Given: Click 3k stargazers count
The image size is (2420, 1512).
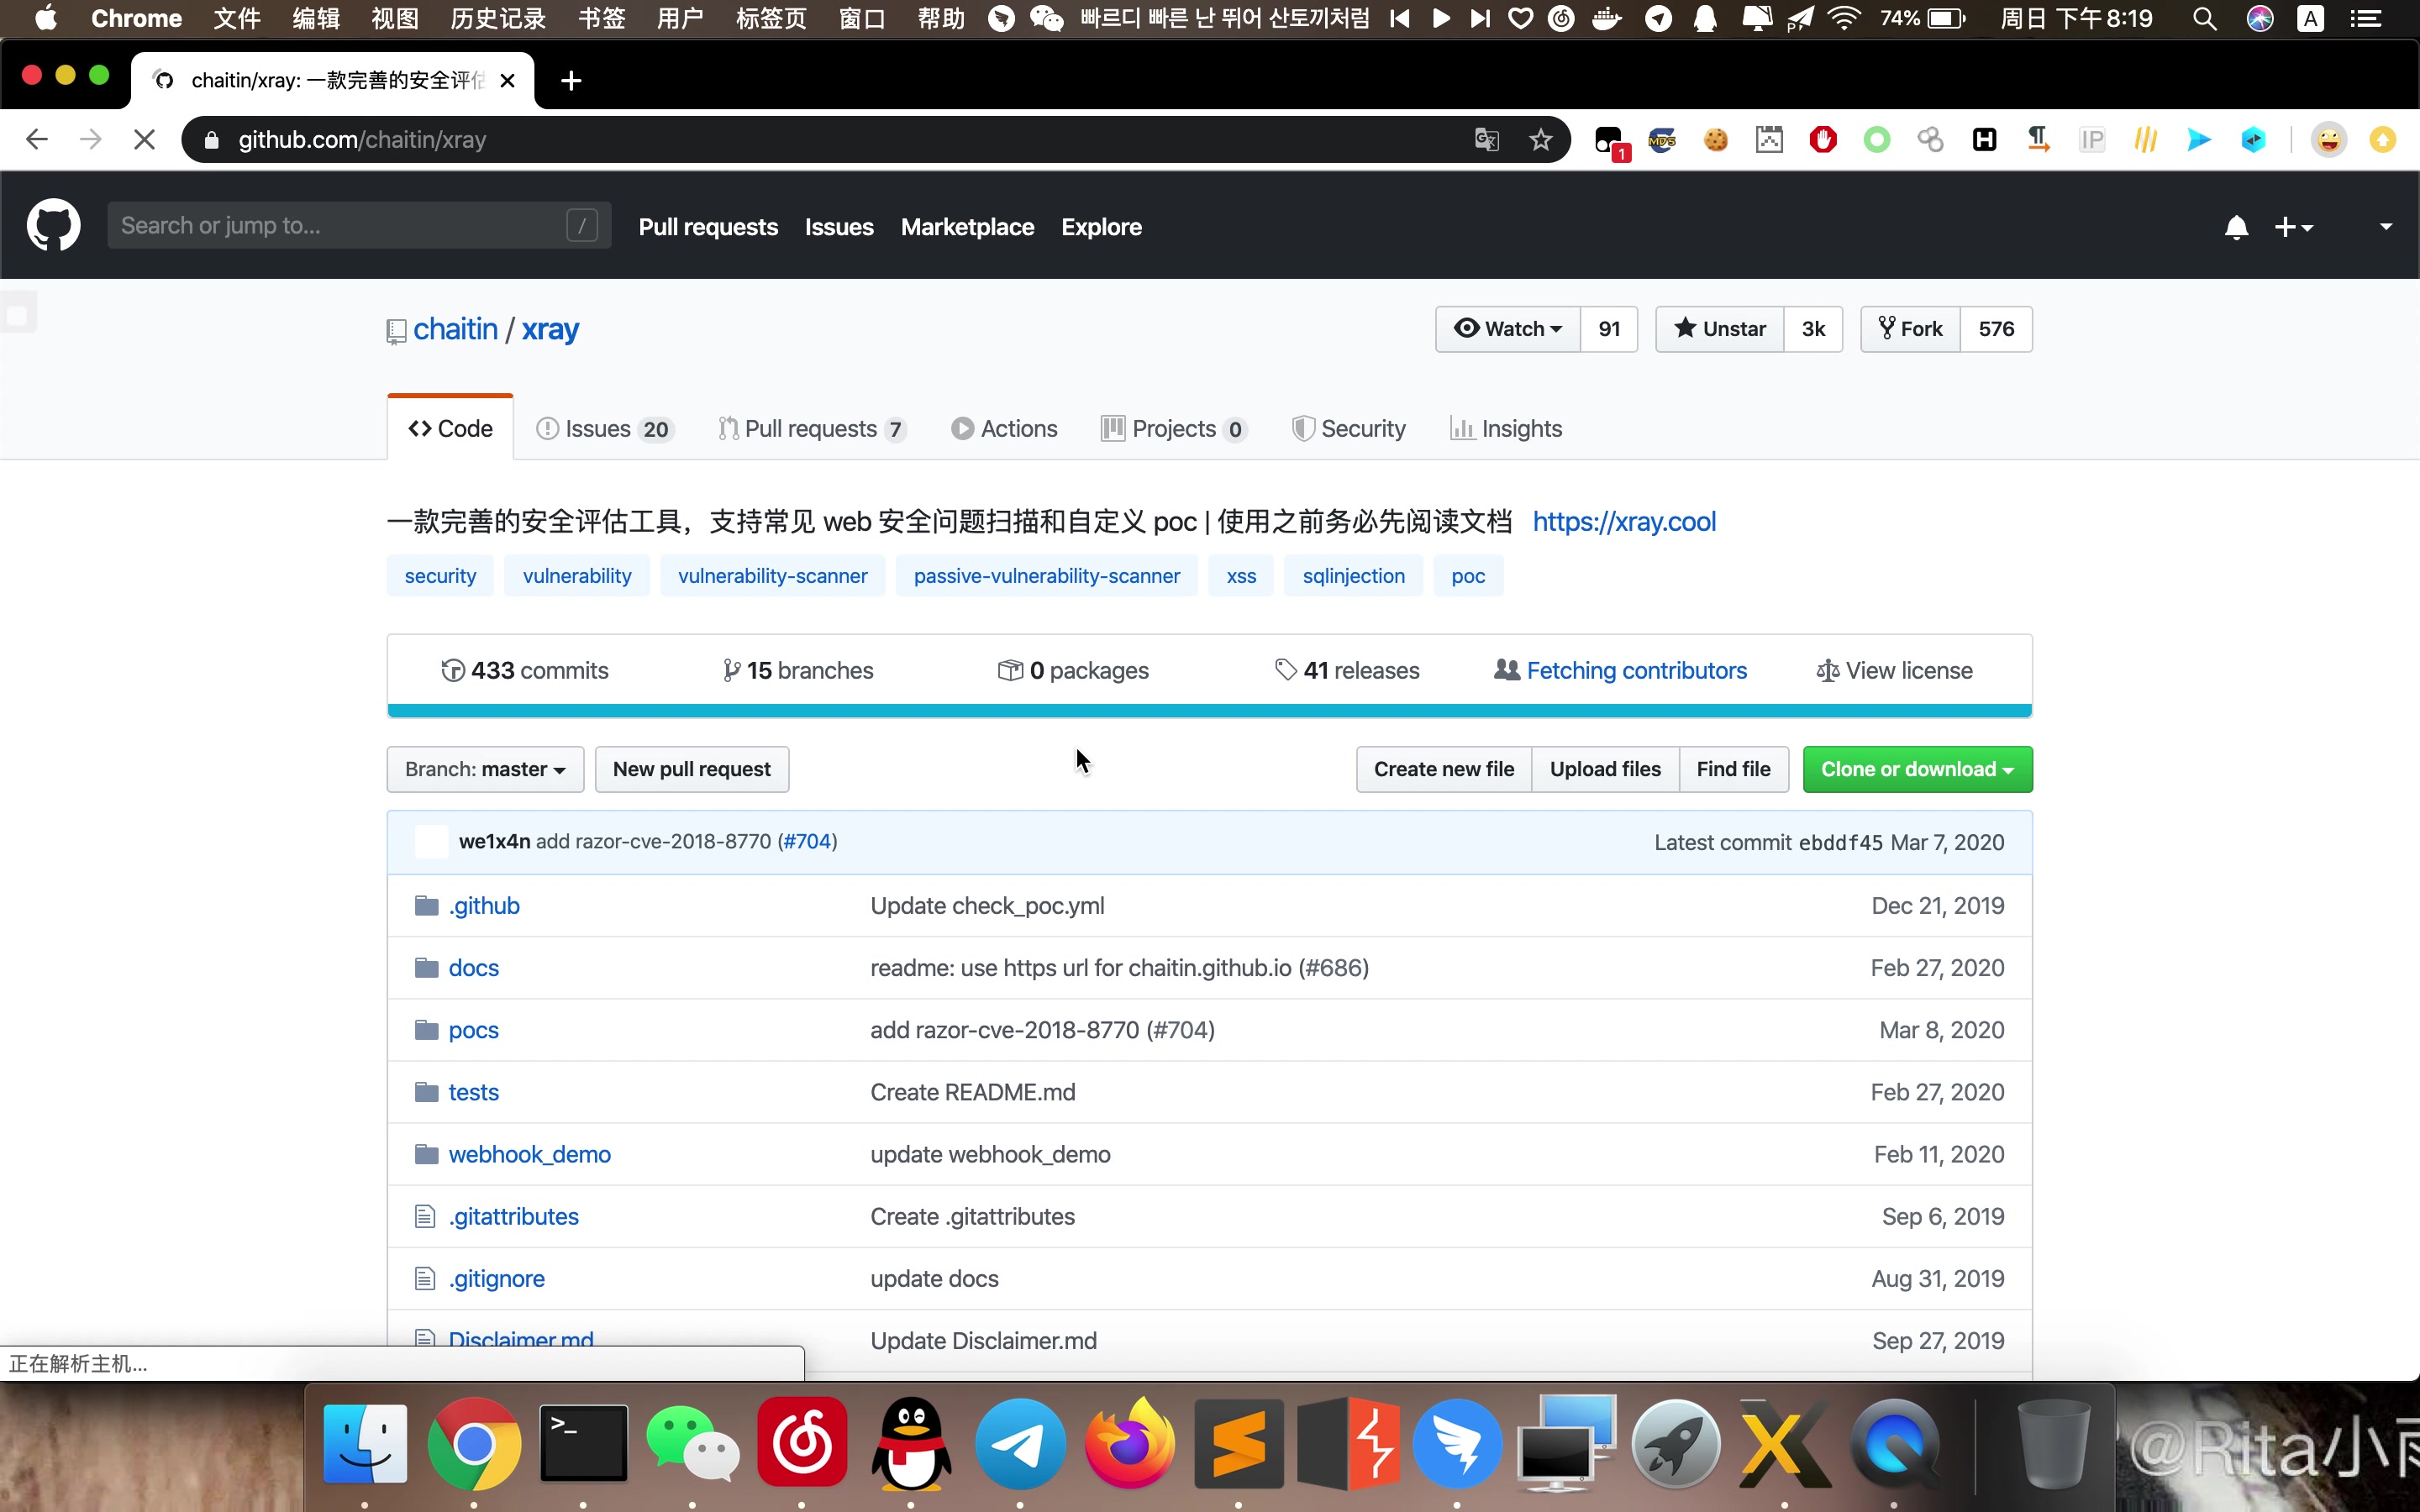Looking at the screenshot, I should pyautogui.click(x=1813, y=329).
